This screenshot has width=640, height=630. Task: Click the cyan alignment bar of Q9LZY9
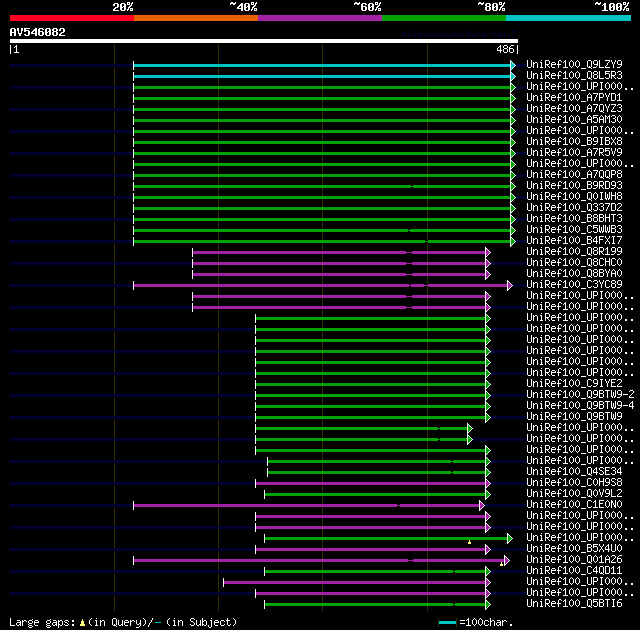322,65
